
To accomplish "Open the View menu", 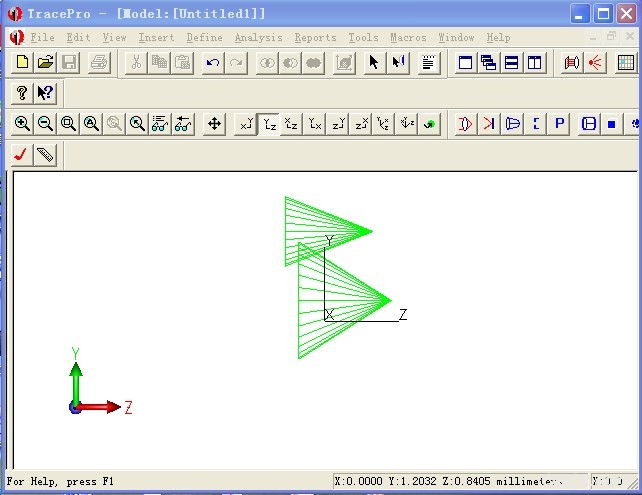I will tap(114, 38).
